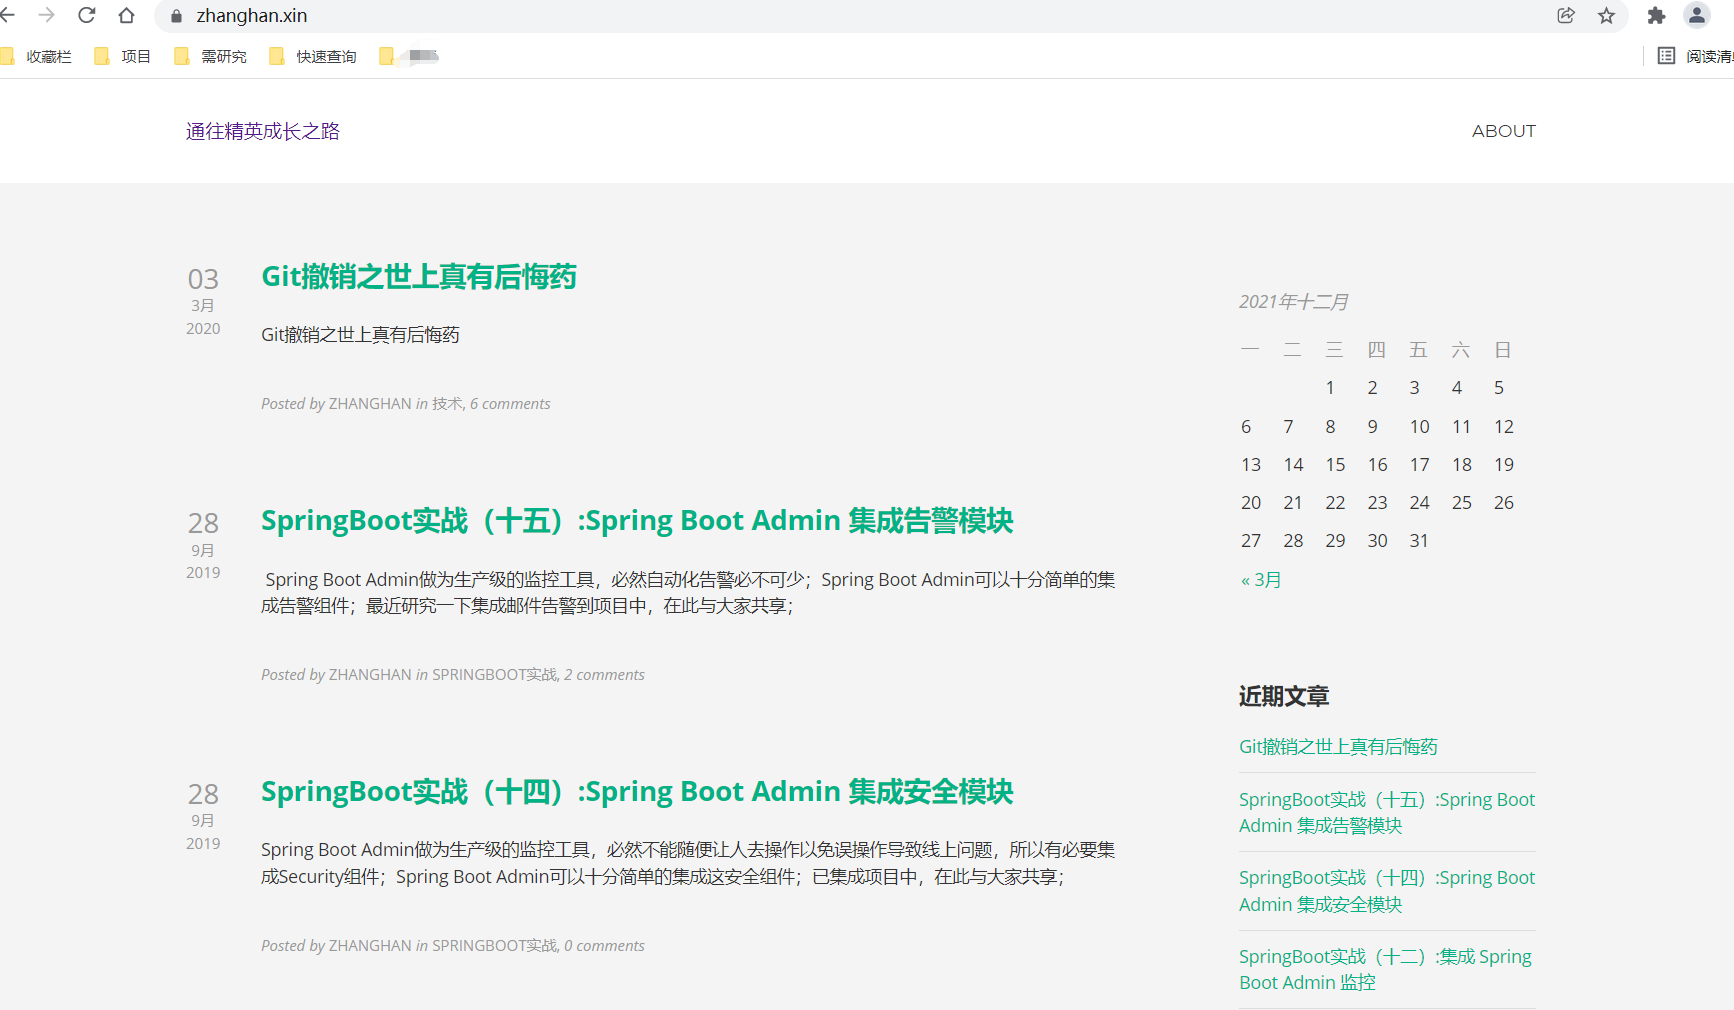The height and width of the screenshot is (1010, 1734).
Task: Open the user profile avatar
Action: (x=1697, y=15)
